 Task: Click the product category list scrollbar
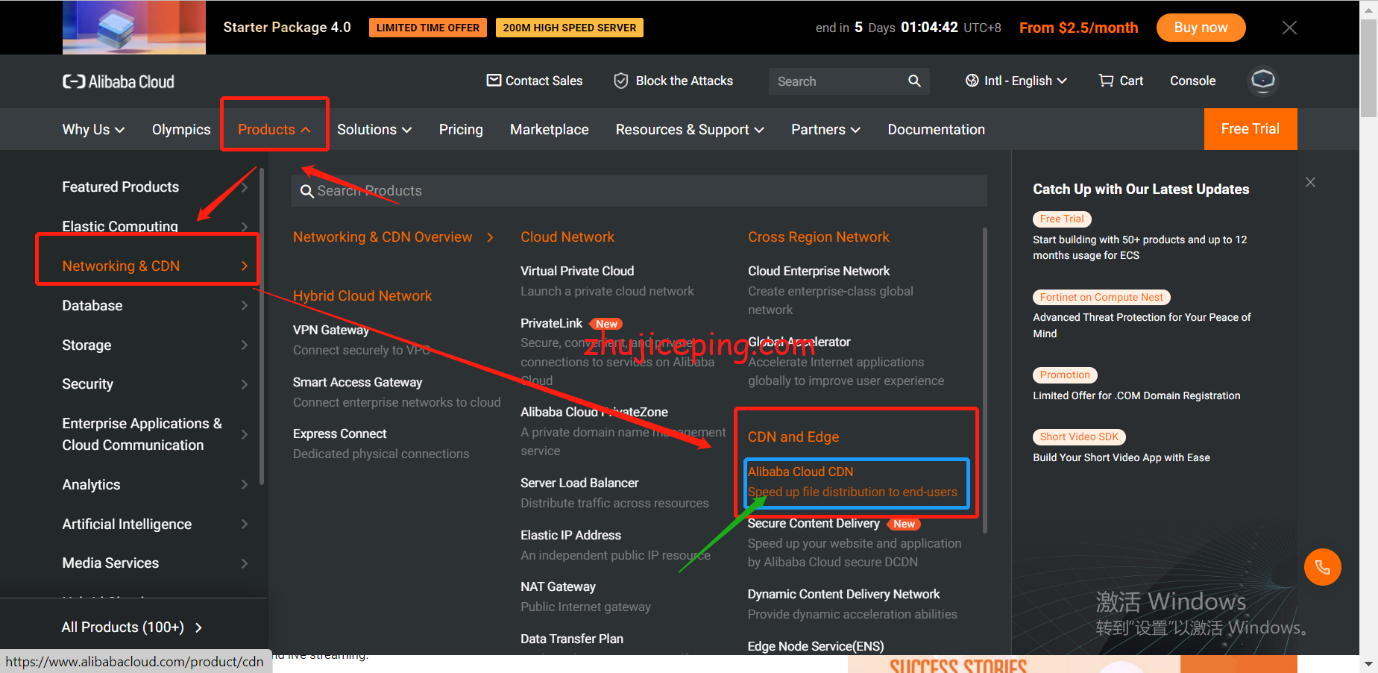(262, 326)
